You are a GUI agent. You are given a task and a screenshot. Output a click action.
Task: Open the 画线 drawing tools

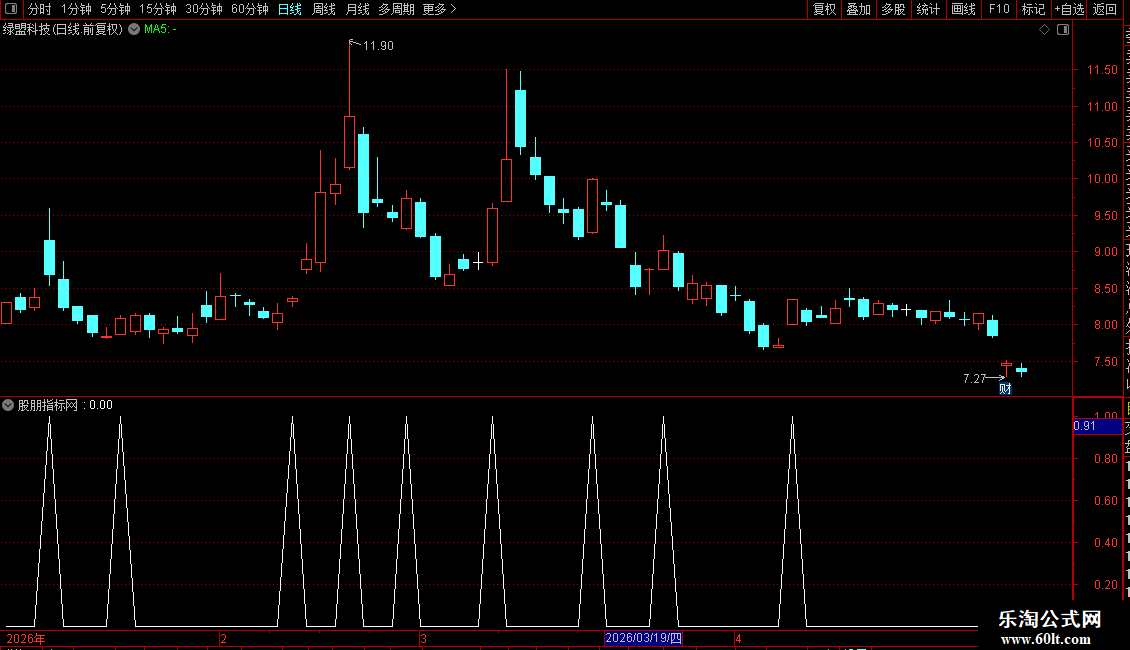pos(964,9)
